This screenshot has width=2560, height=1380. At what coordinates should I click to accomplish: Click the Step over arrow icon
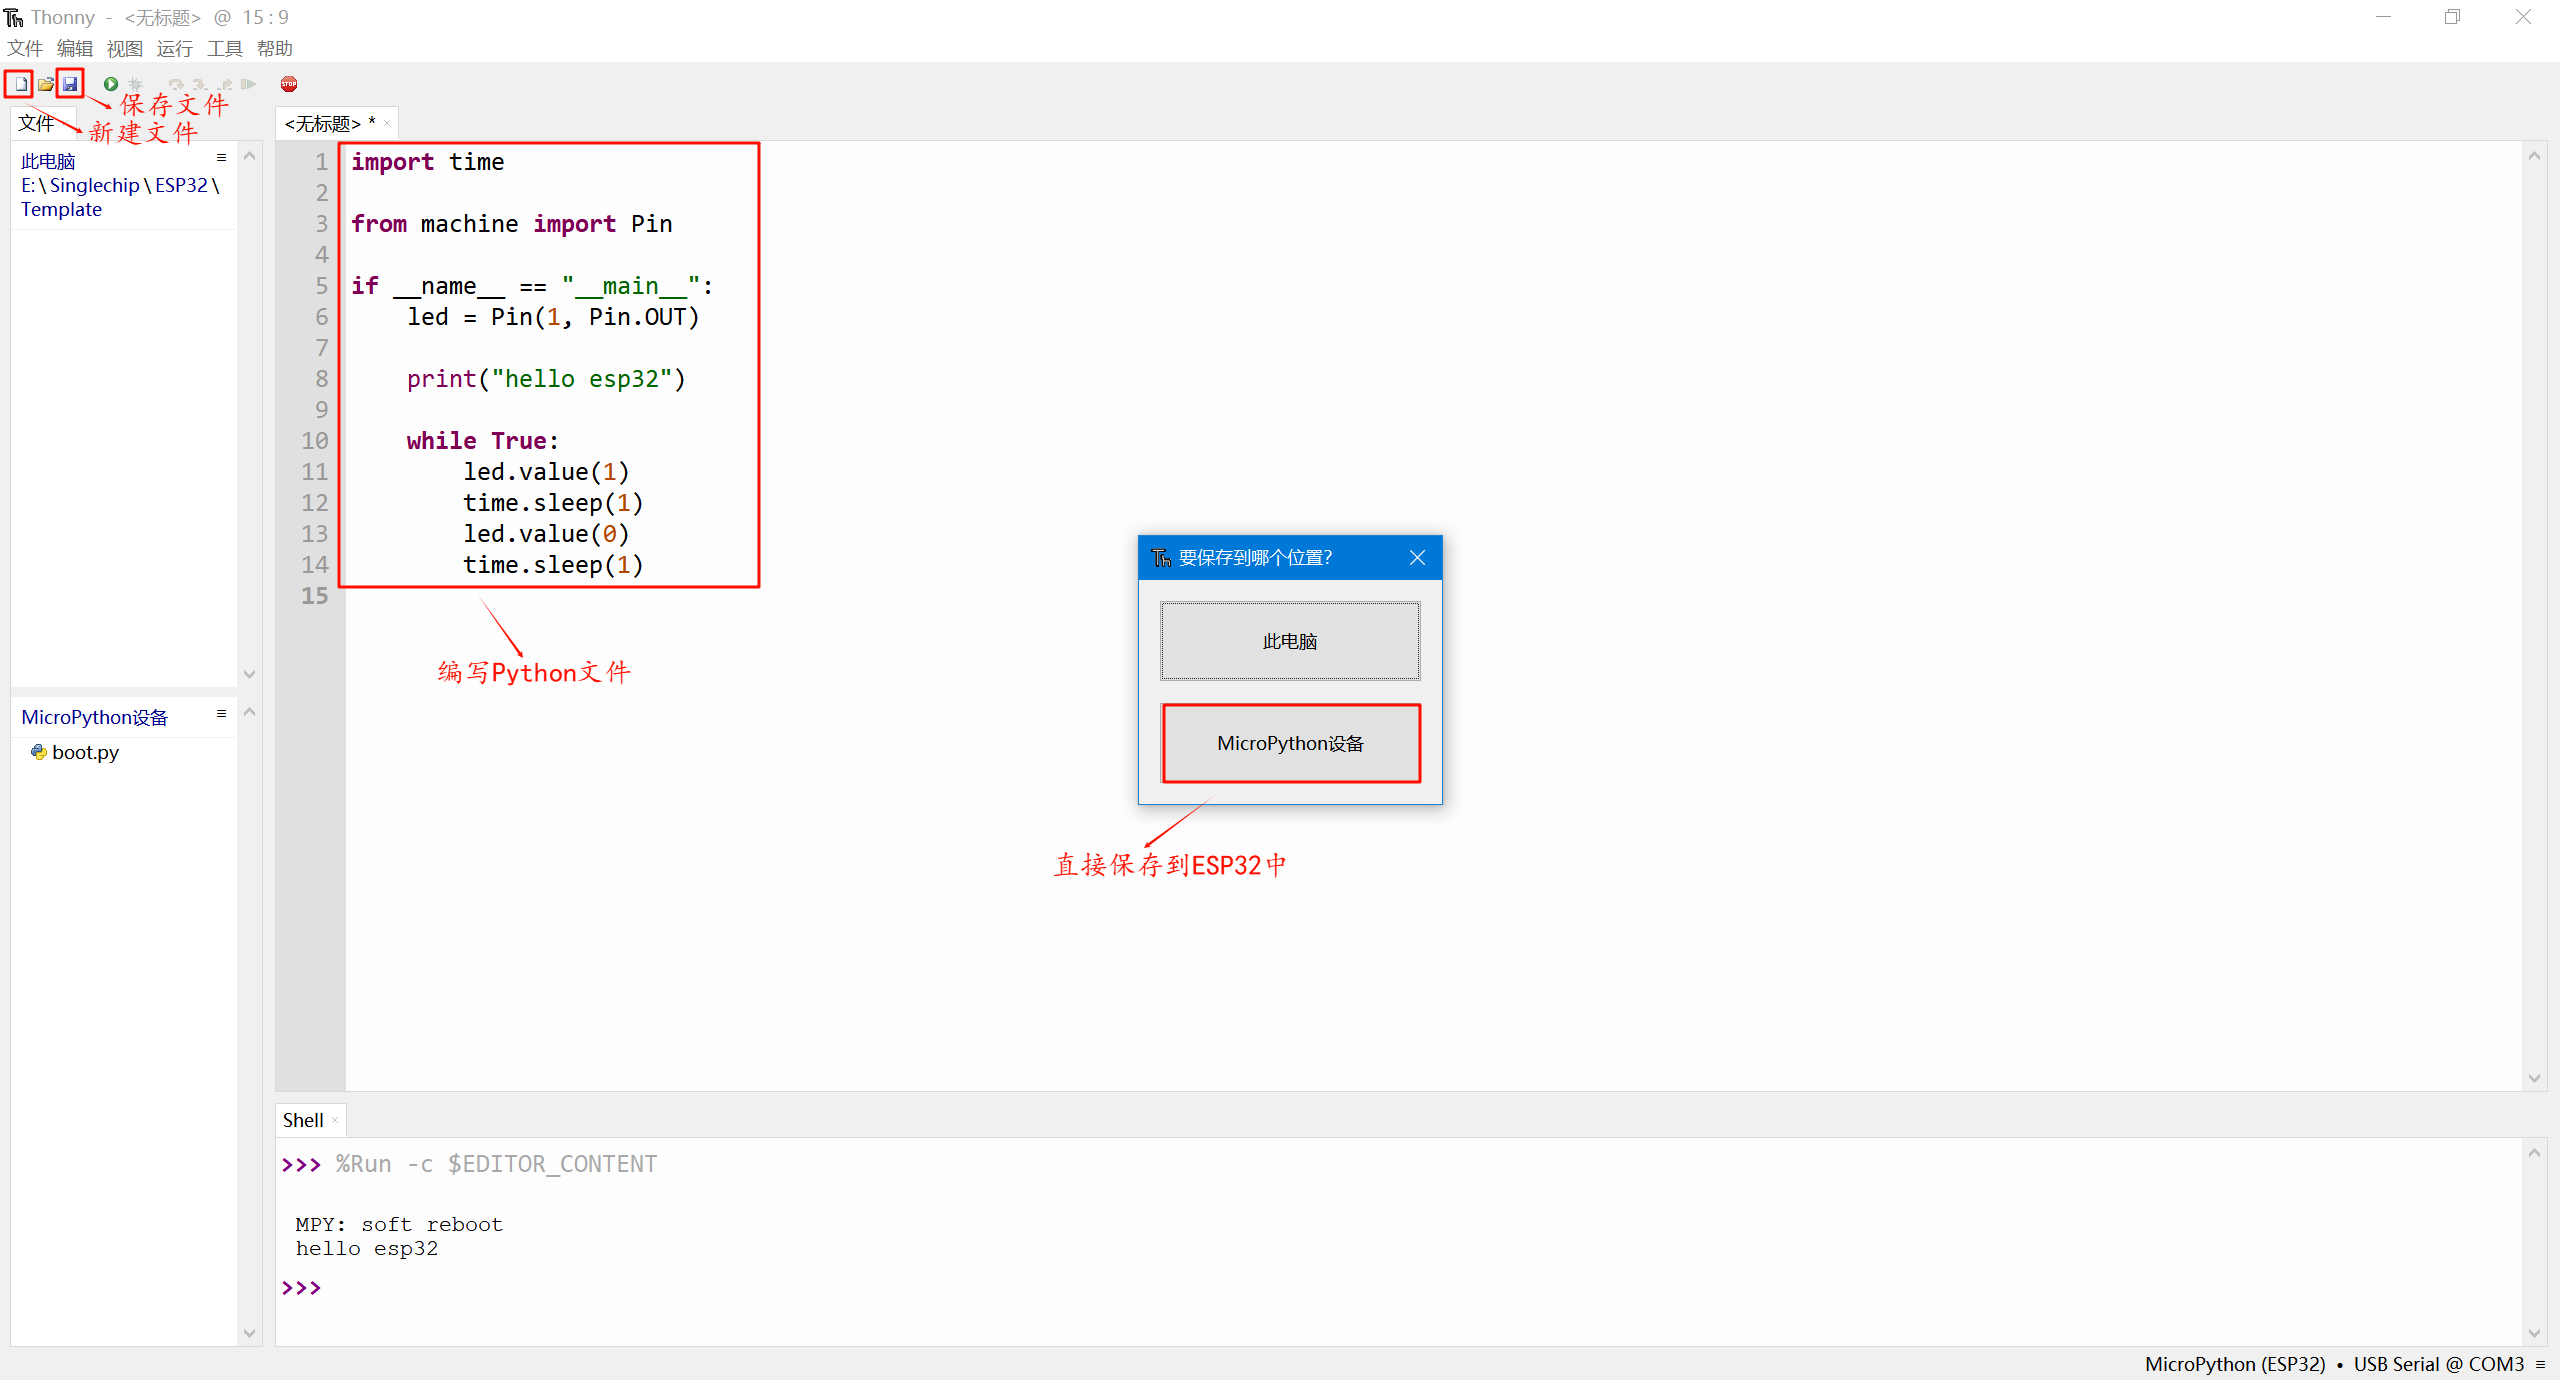point(176,84)
